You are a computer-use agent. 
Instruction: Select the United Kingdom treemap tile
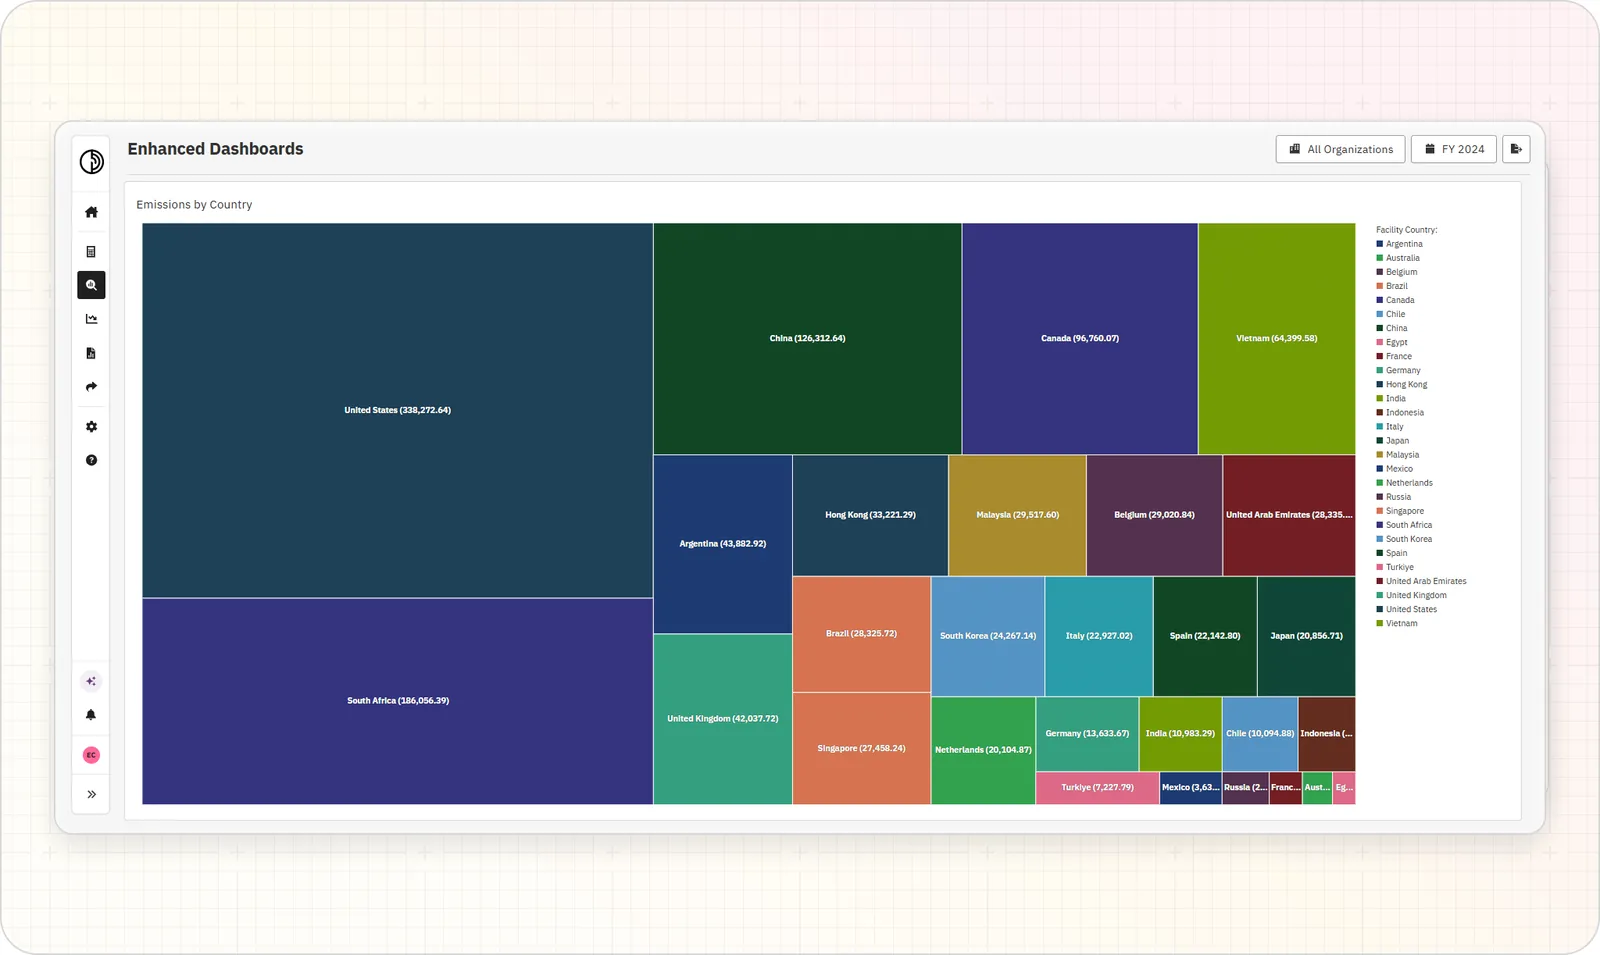point(723,719)
